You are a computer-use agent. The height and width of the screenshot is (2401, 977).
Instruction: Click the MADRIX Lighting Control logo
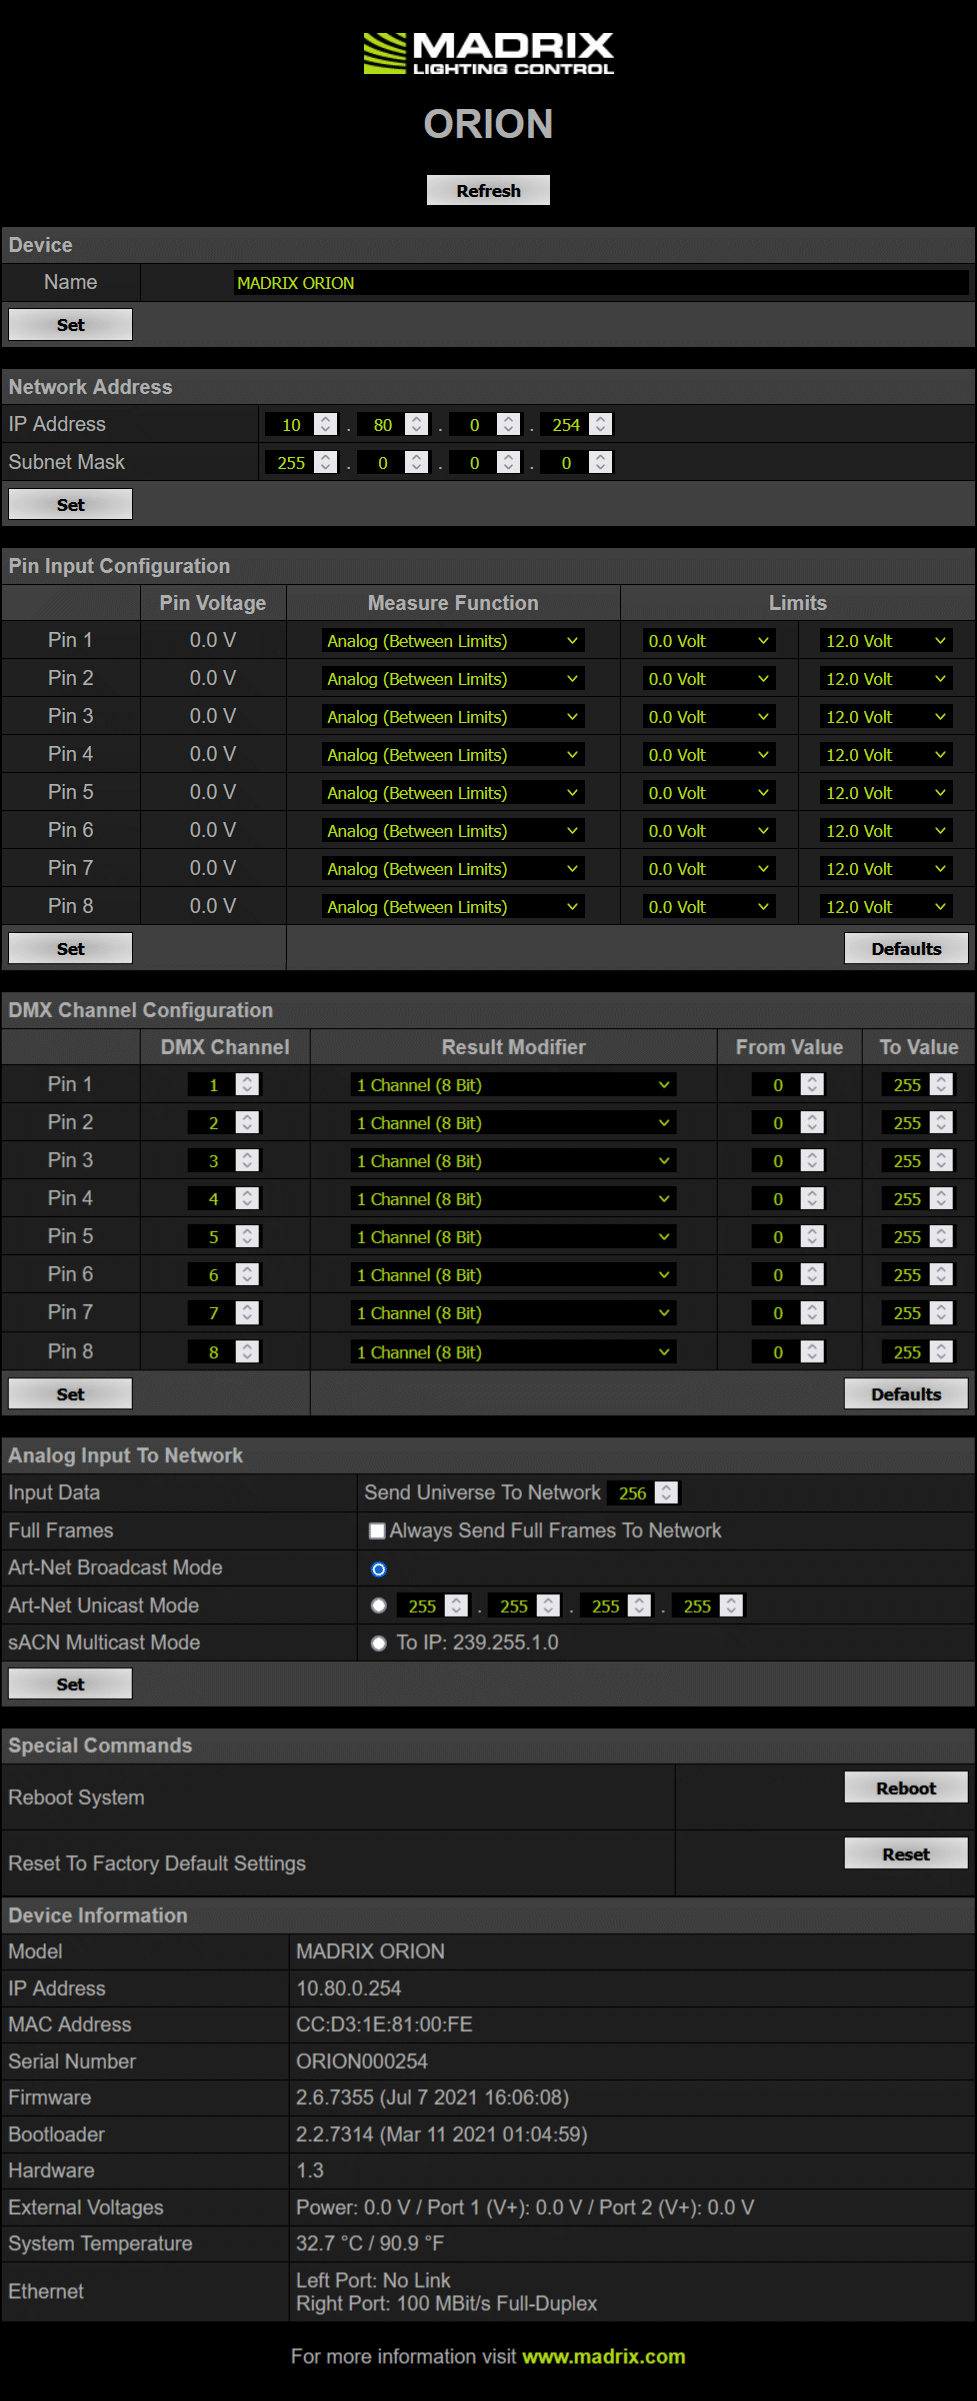pyautogui.click(x=488, y=54)
